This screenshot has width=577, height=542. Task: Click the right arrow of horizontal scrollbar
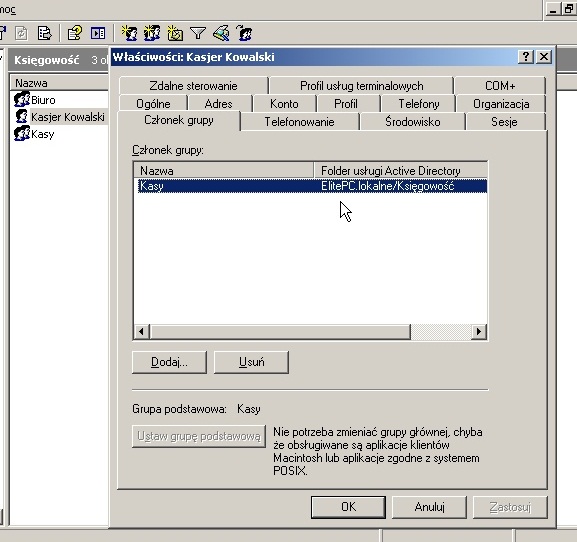click(x=479, y=332)
